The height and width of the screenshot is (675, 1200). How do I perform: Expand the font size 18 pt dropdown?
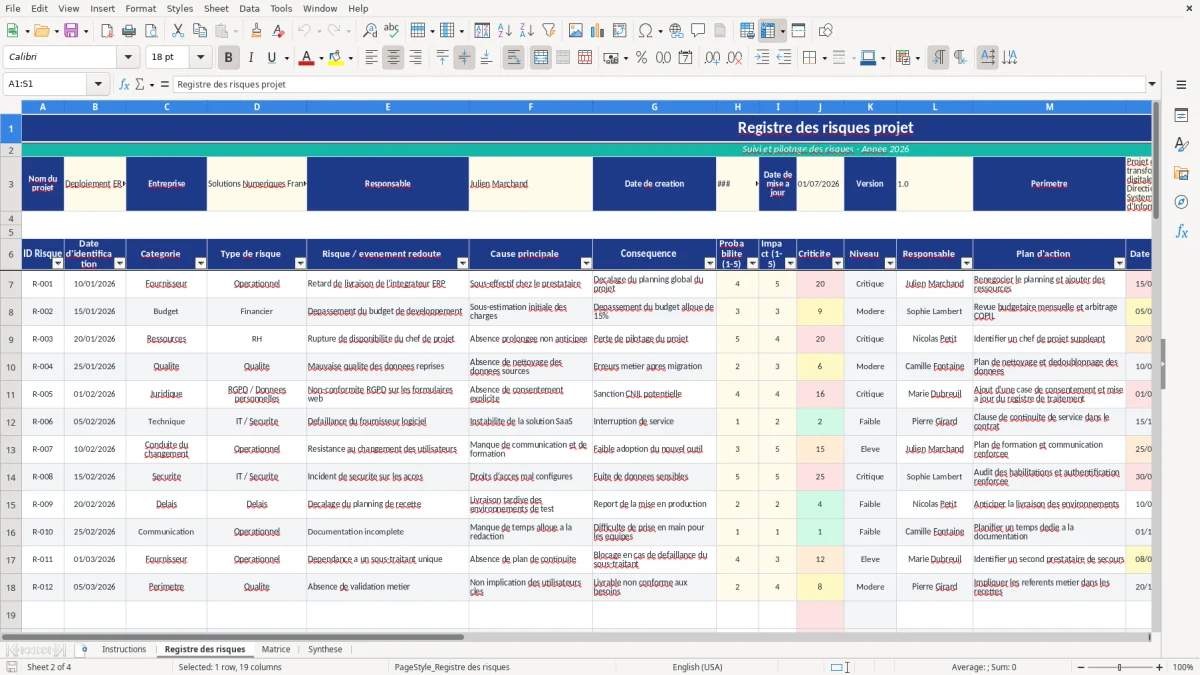(x=201, y=58)
